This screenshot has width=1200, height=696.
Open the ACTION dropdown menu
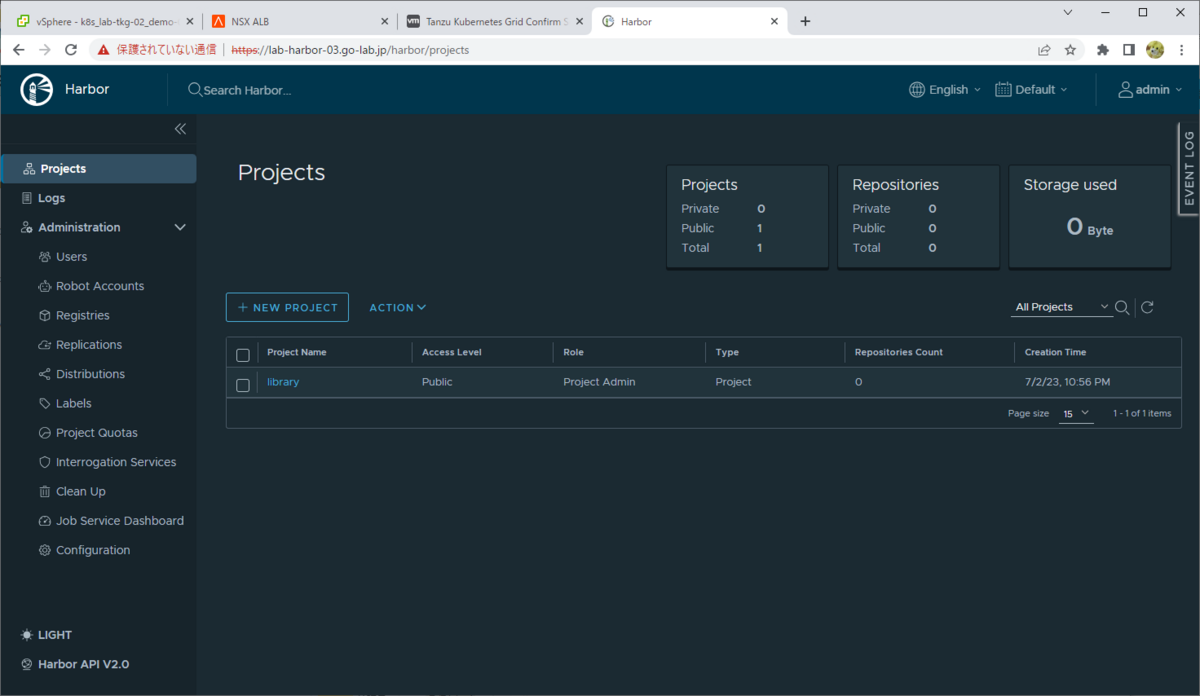(x=398, y=308)
